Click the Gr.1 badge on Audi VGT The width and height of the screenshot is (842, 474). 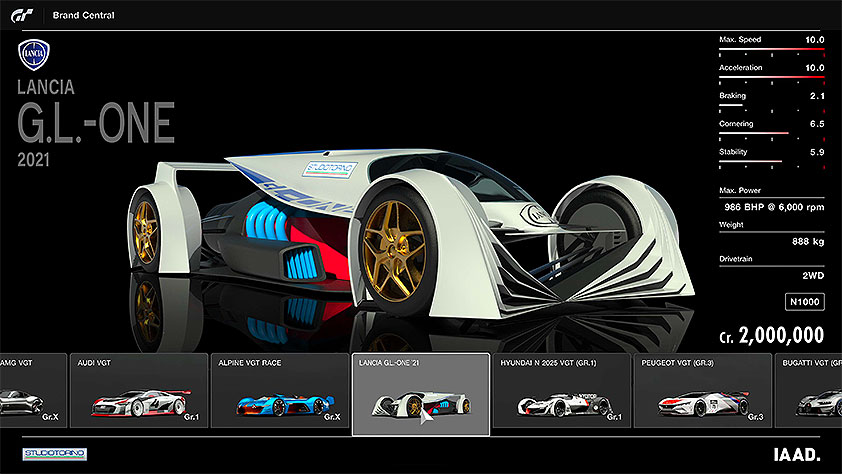[191, 417]
